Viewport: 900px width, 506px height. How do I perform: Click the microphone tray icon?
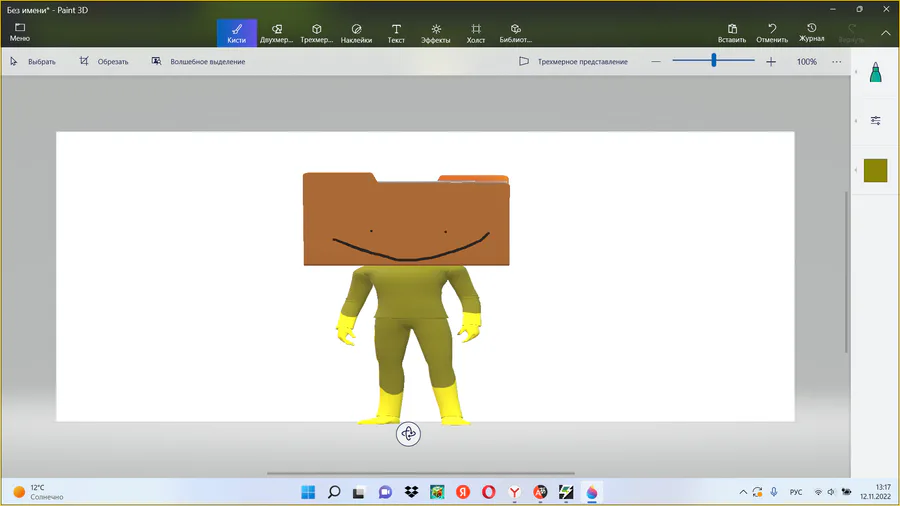pos(774,492)
